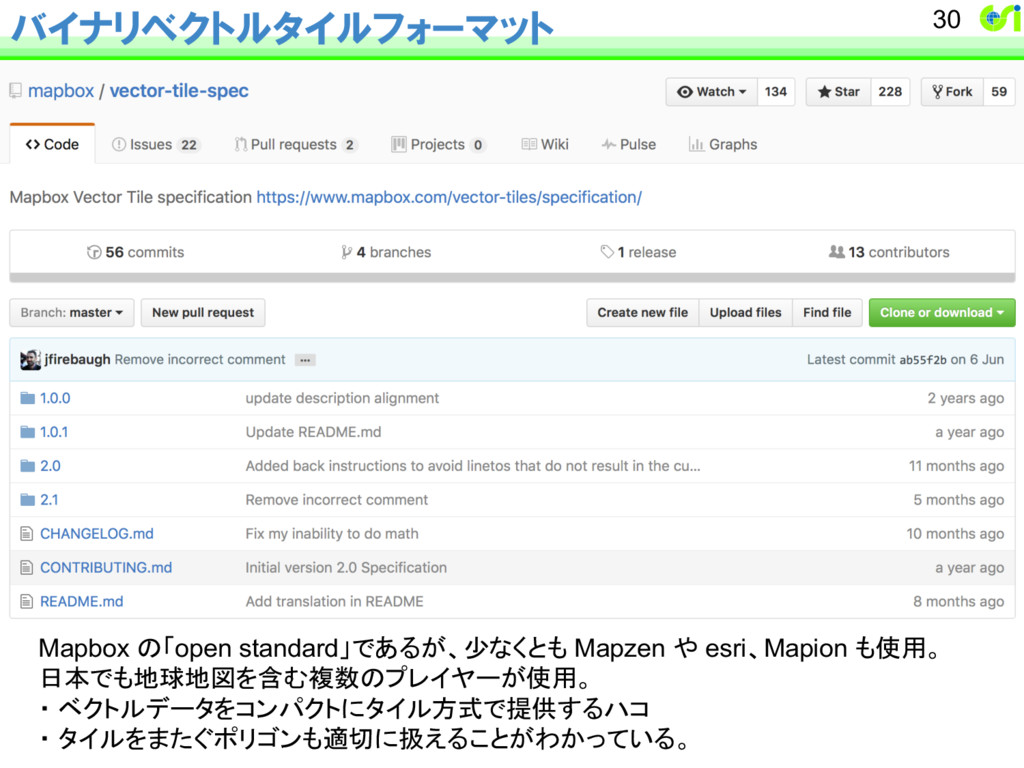The width and height of the screenshot is (1024, 768).
Task: View the 56 commits history
Action: (x=136, y=252)
